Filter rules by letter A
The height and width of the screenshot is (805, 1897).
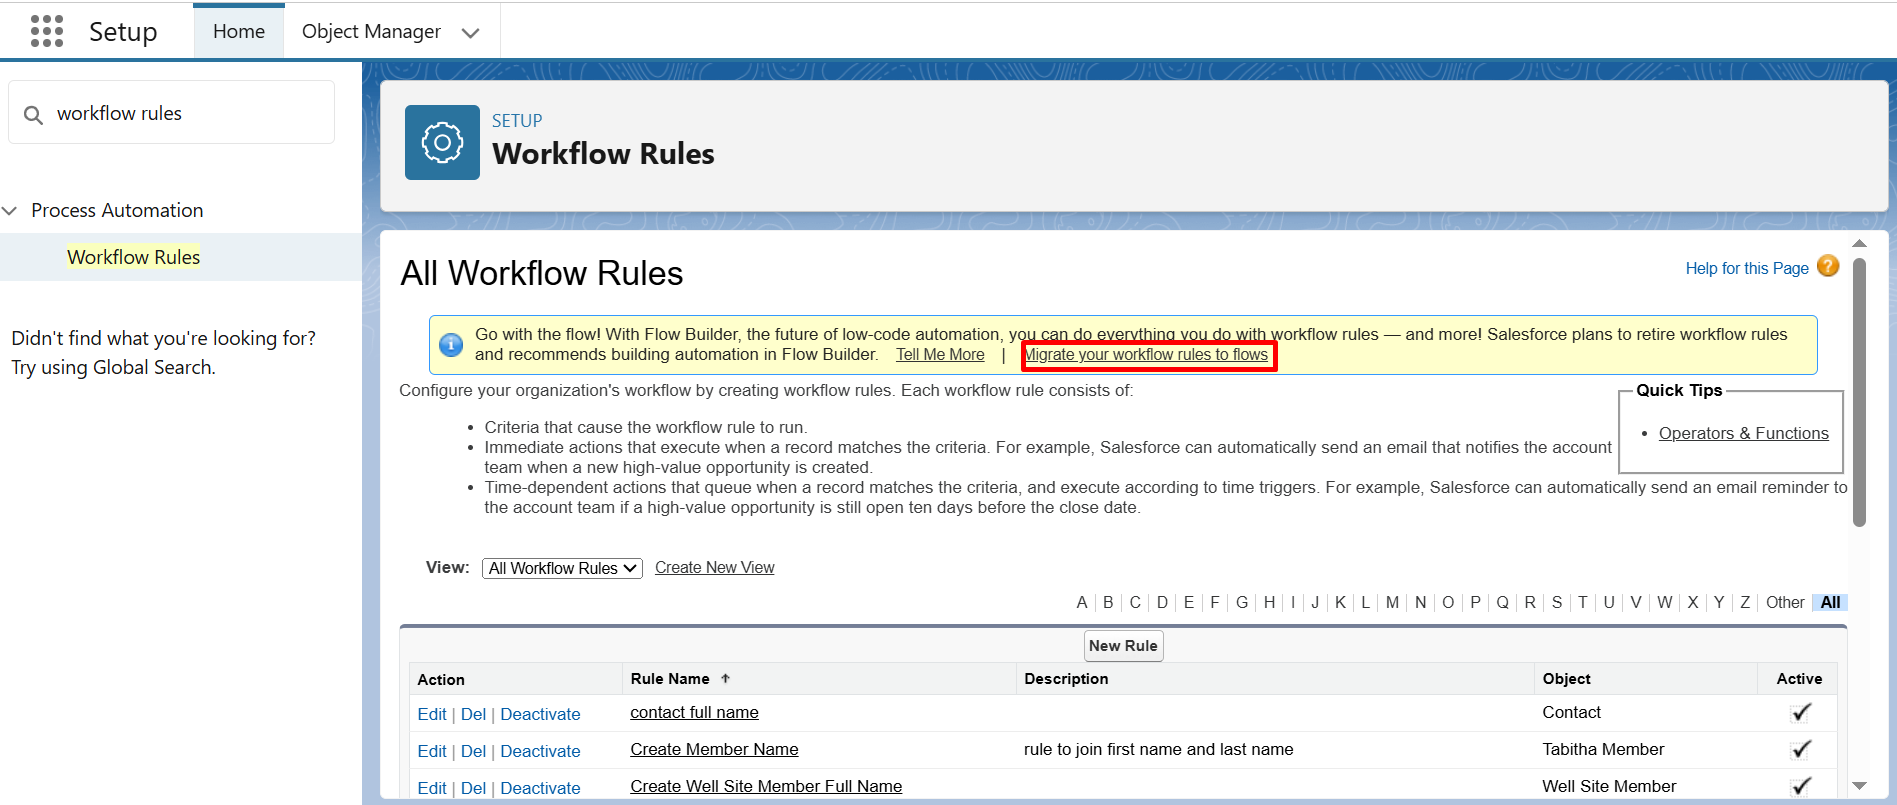1082,602
